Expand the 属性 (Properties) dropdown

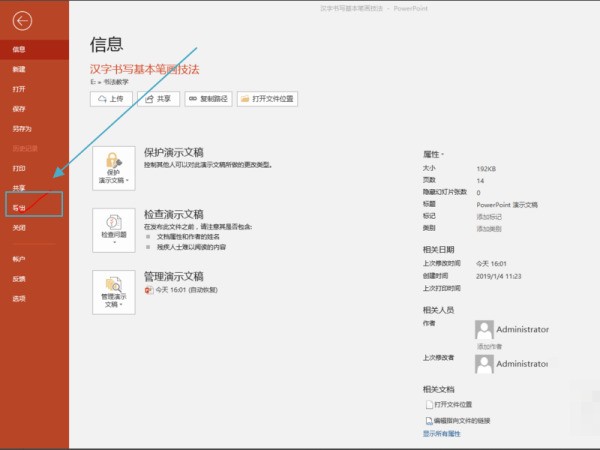[434, 155]
